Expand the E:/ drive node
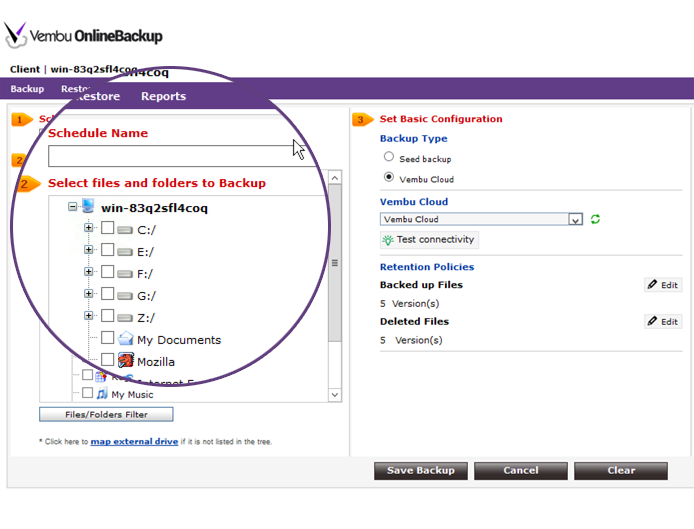694x529 pixels. coord(89,250)
